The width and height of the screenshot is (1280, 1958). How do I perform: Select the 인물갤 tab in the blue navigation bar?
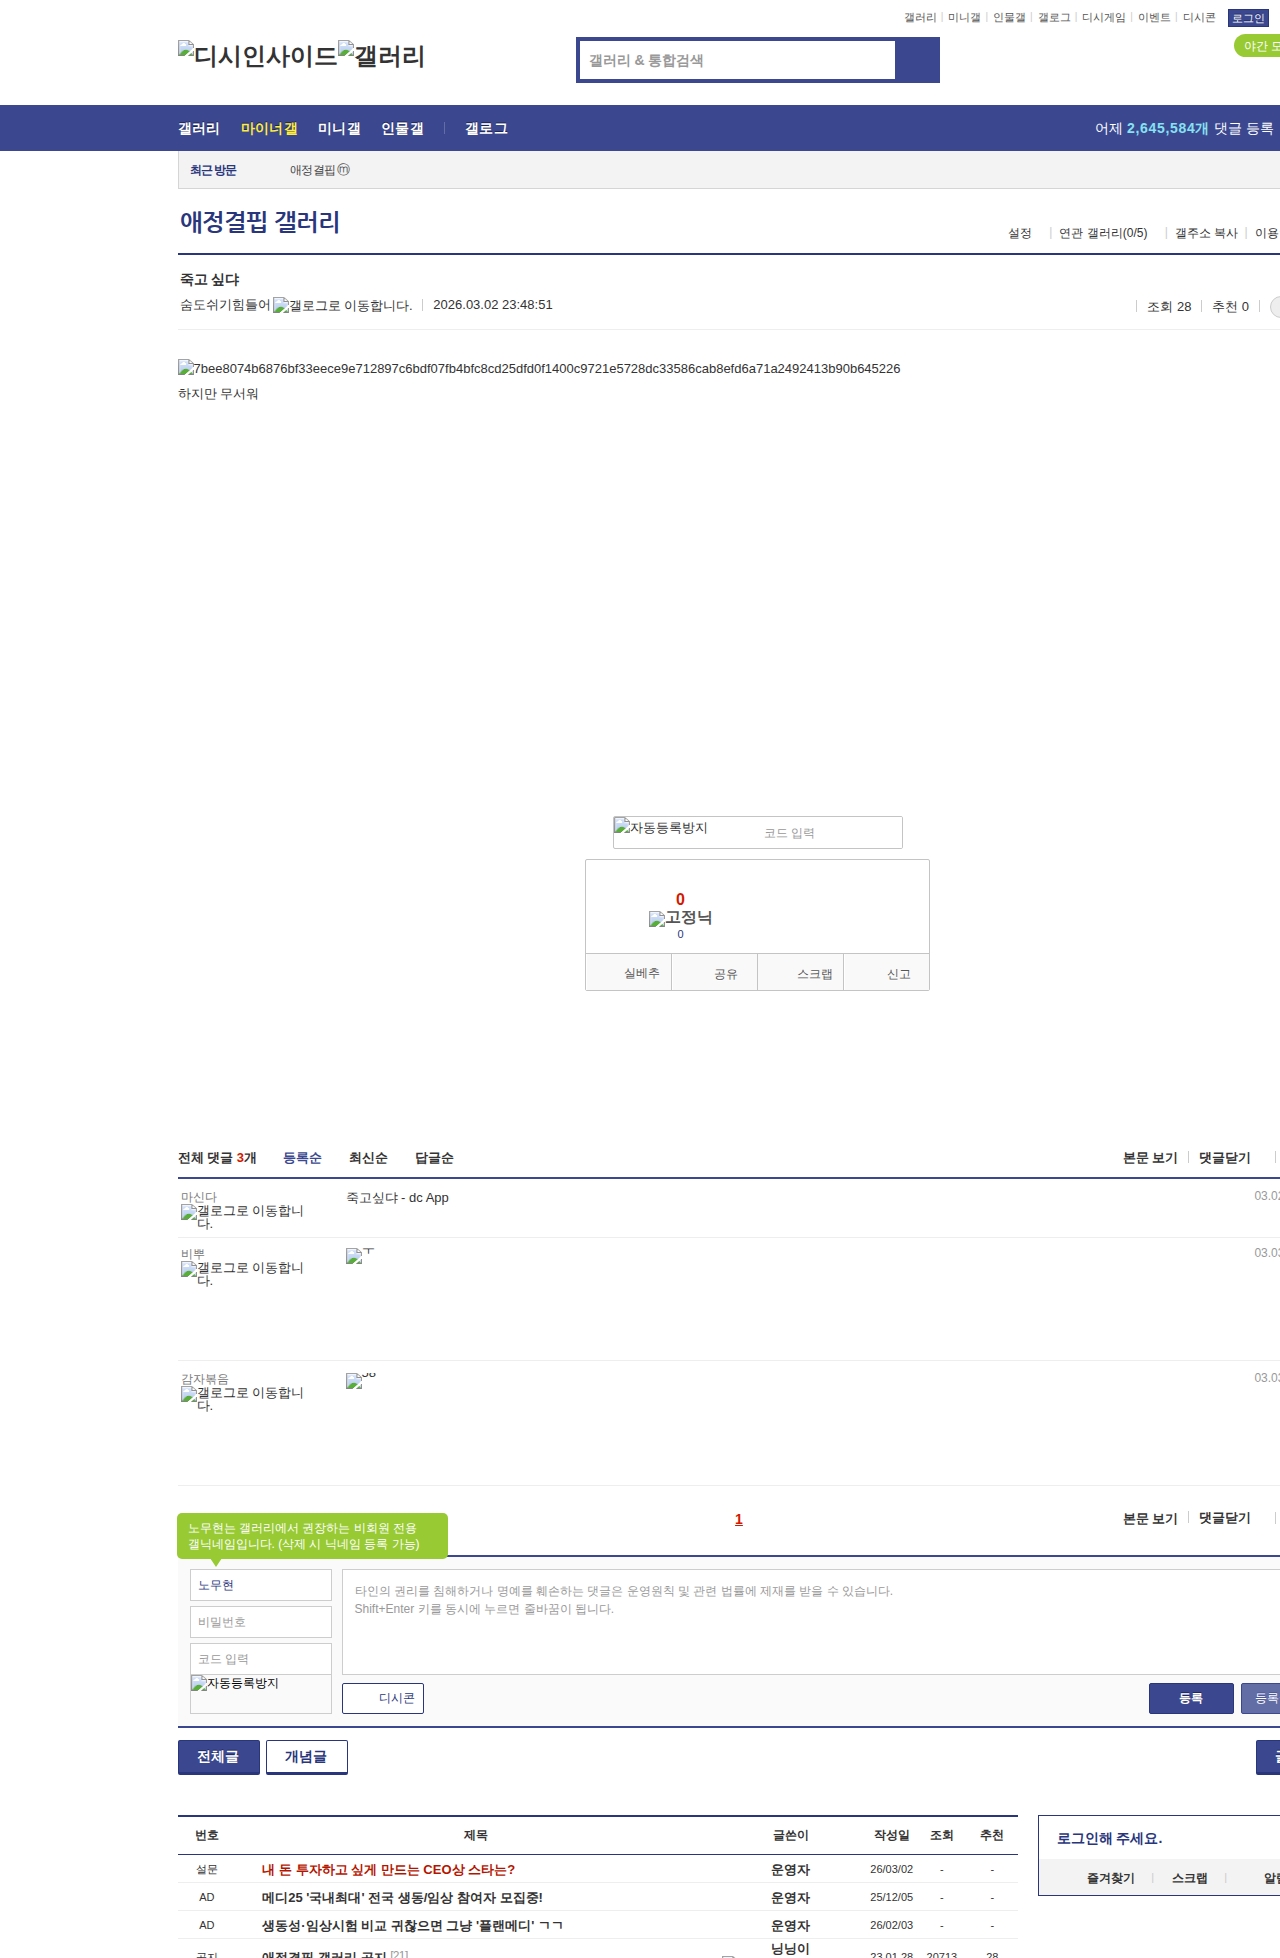(402, 129)
